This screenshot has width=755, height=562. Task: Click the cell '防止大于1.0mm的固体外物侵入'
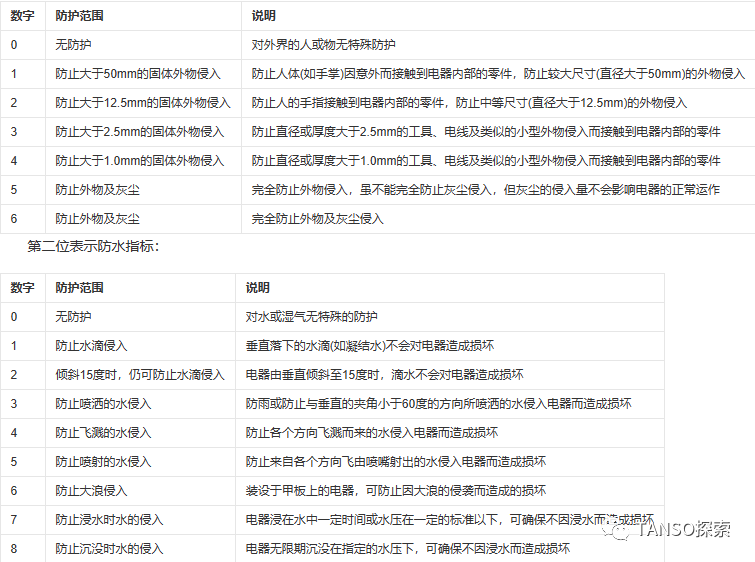point(140,160)
